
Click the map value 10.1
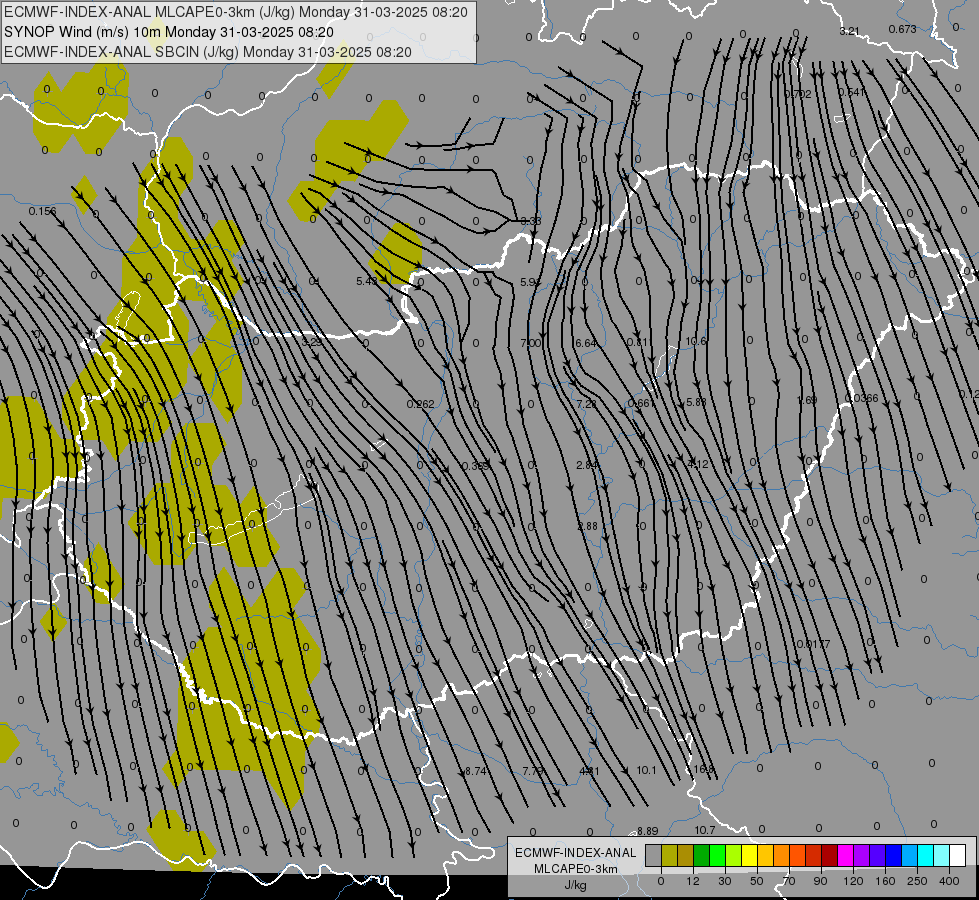[646, 771]
